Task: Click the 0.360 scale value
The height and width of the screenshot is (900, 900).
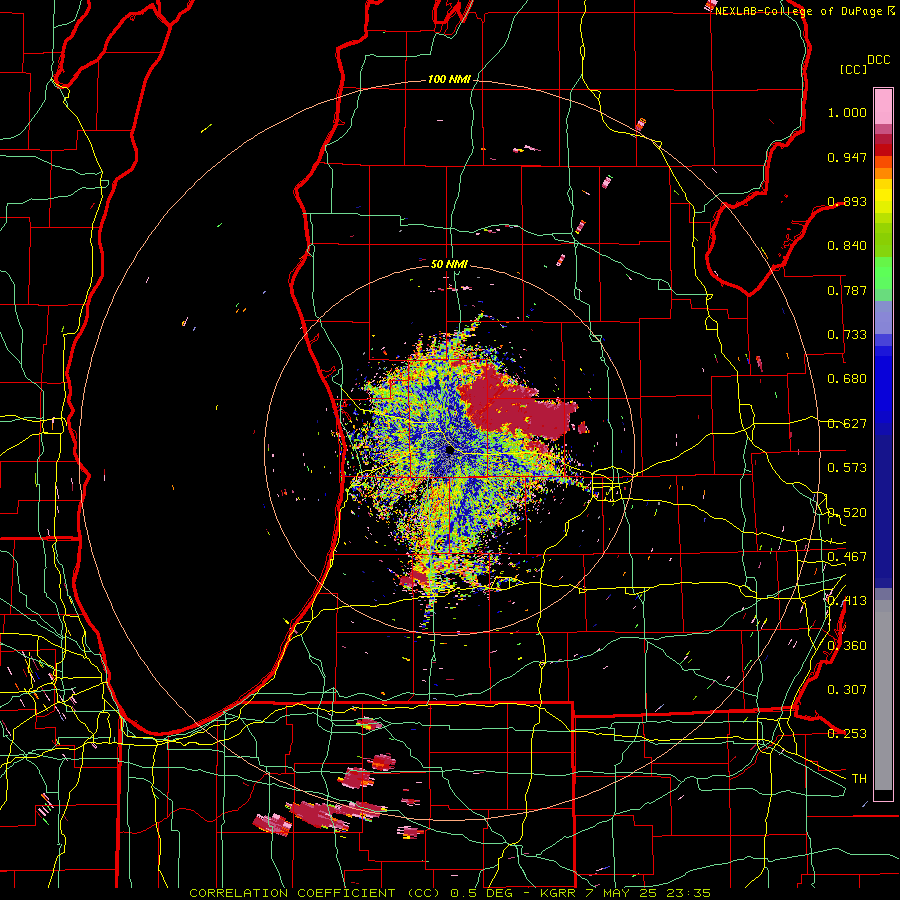Action: coord(847,646)
